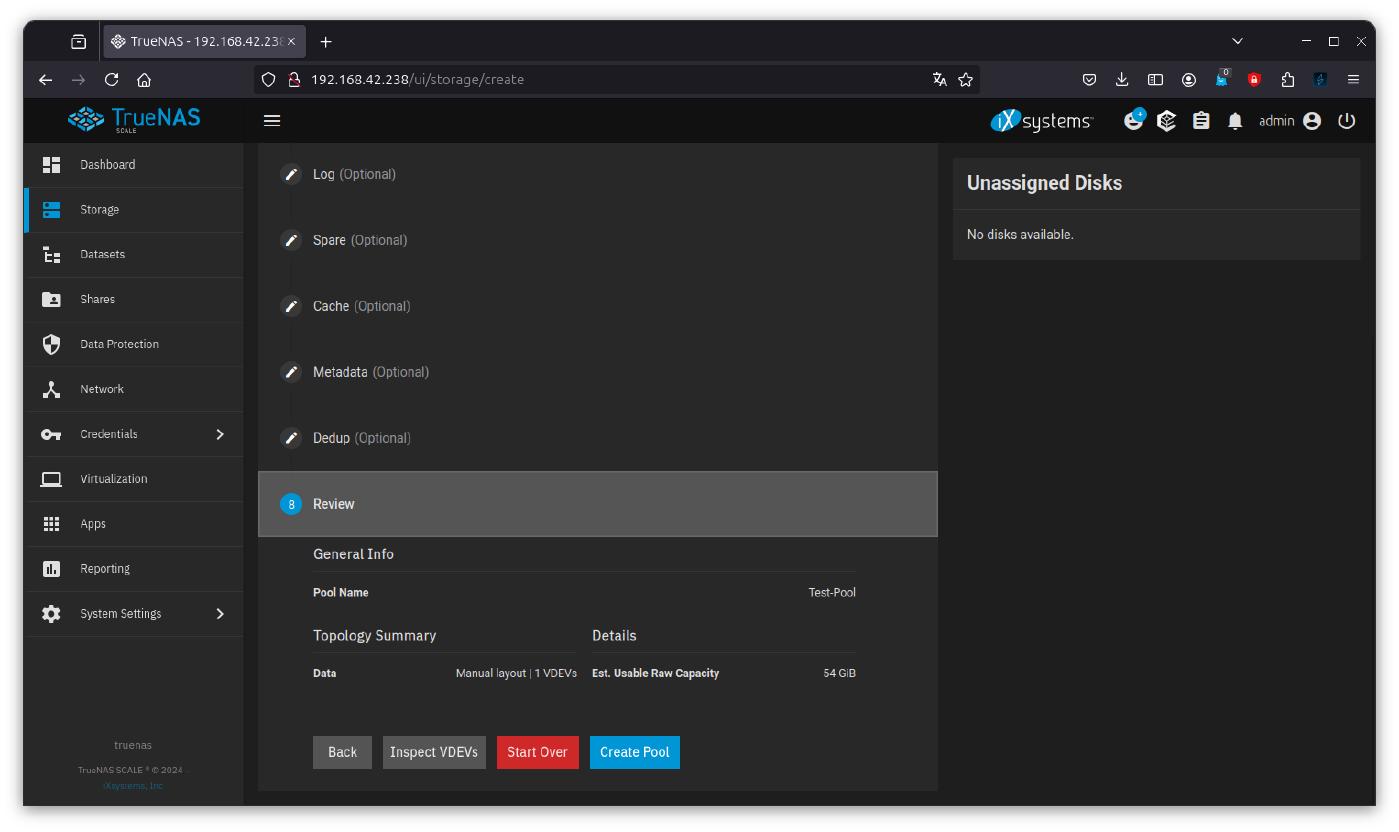This screenshot has height=832, width=1399.
Task: Navigate to Datasets in sidebar
Action: click(x=103, y=254)
